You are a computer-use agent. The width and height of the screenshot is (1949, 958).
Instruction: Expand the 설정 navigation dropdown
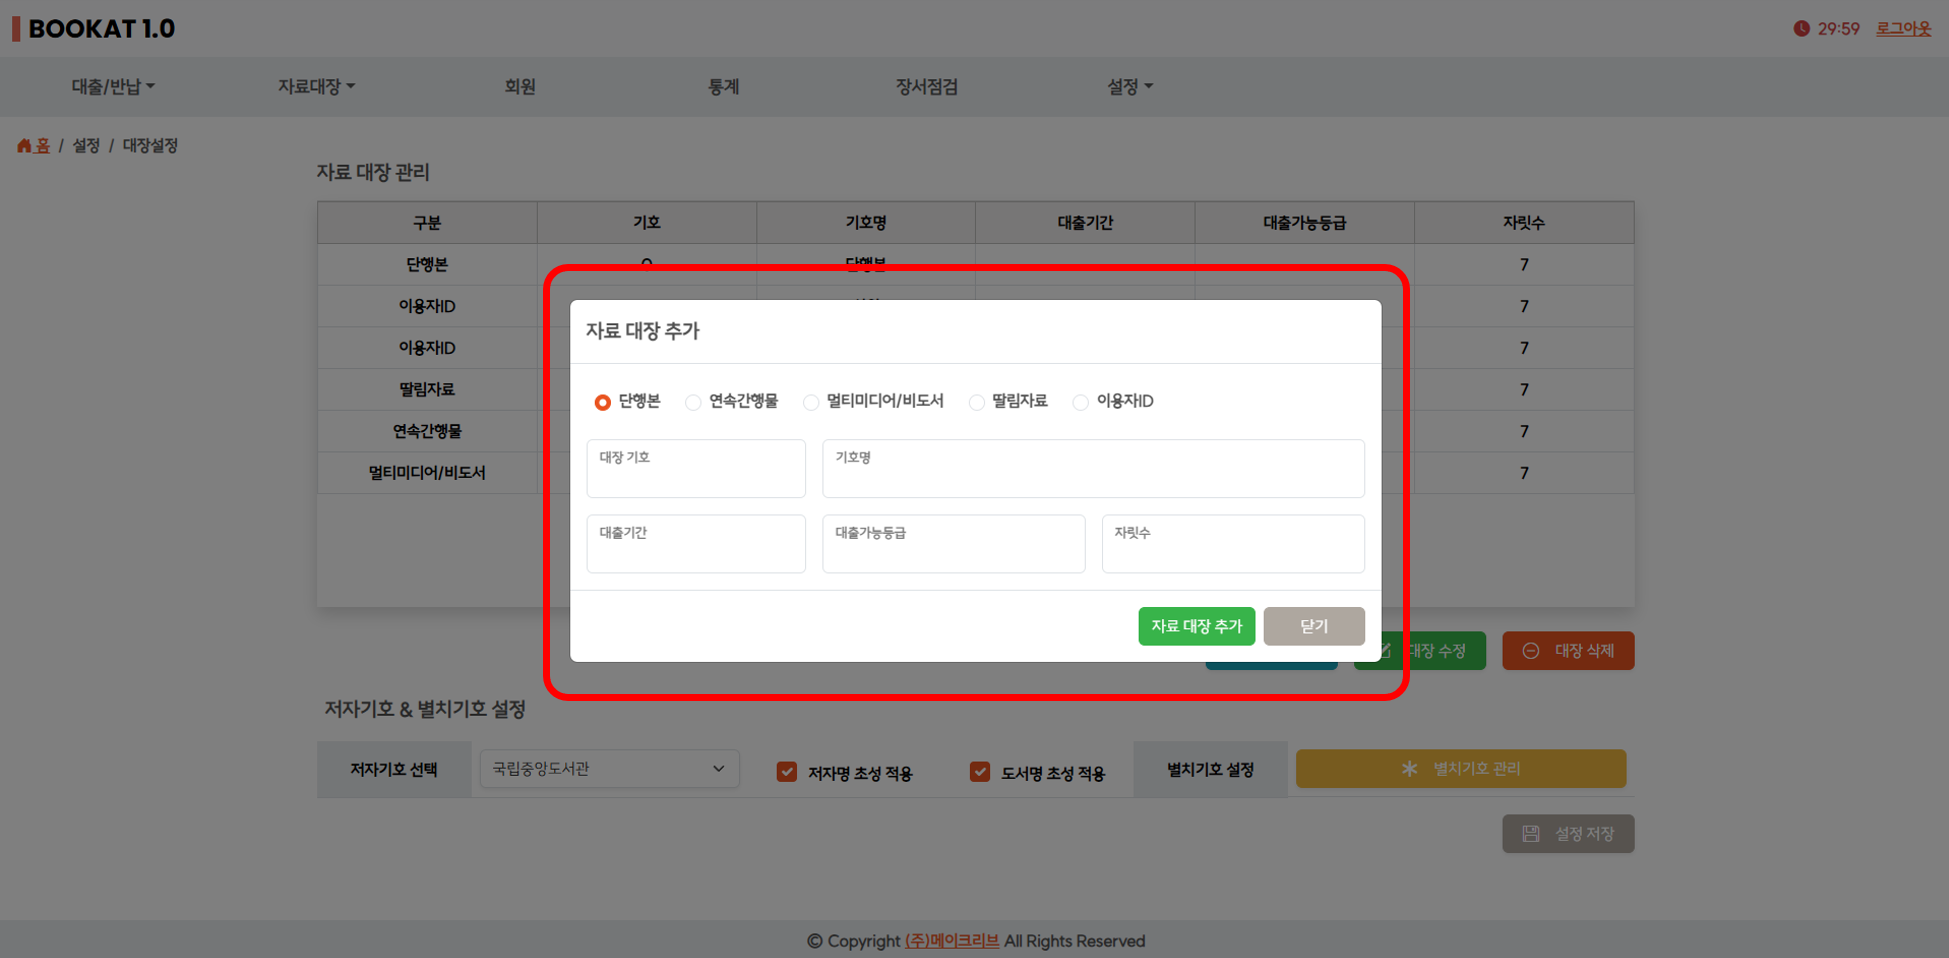pyautogui.click(x=1129, y=87)
